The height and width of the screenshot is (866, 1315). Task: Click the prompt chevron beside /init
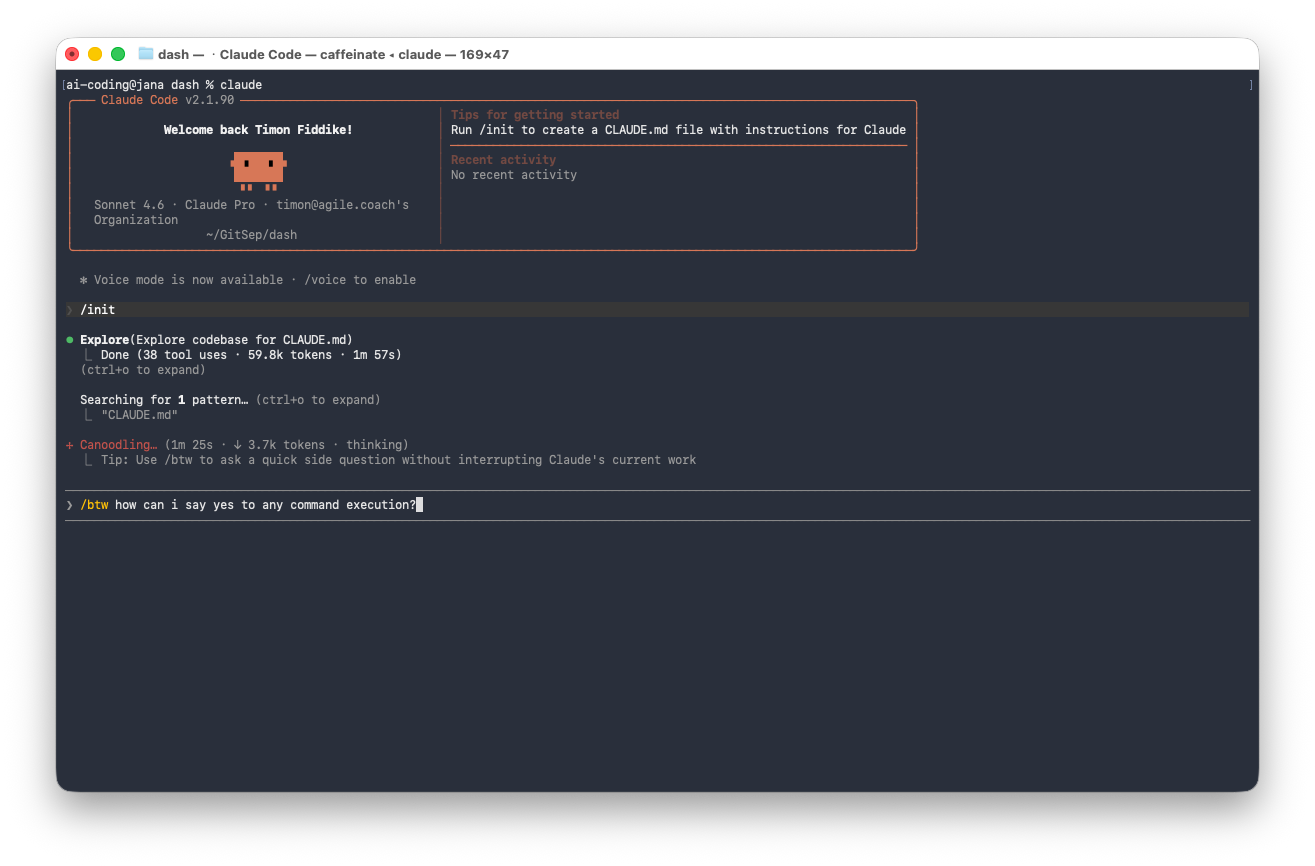point(70,310)
